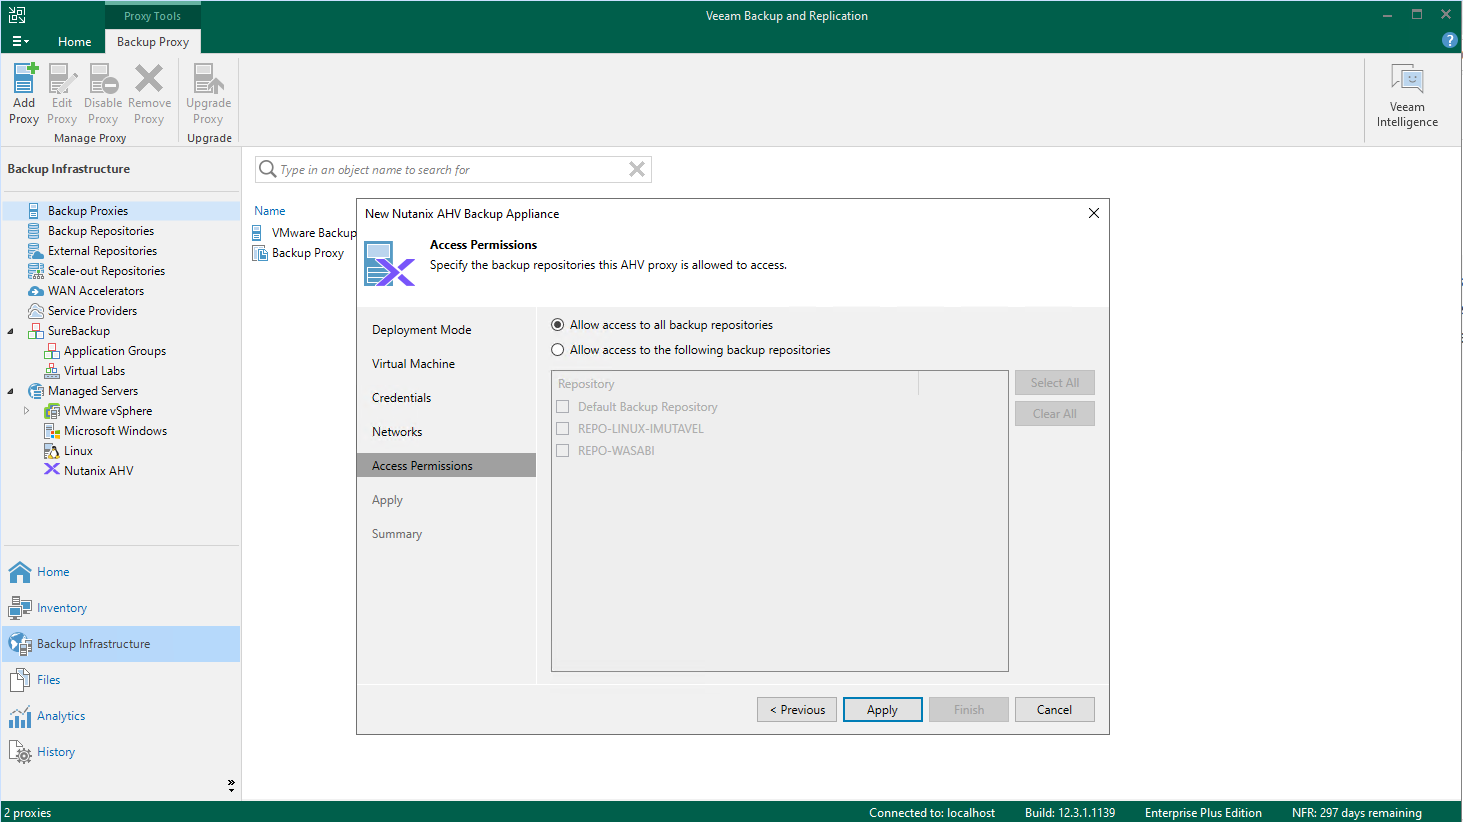Select the Backup Proxy list row
Screen dimensions: 1463x822
click(298, 253)
